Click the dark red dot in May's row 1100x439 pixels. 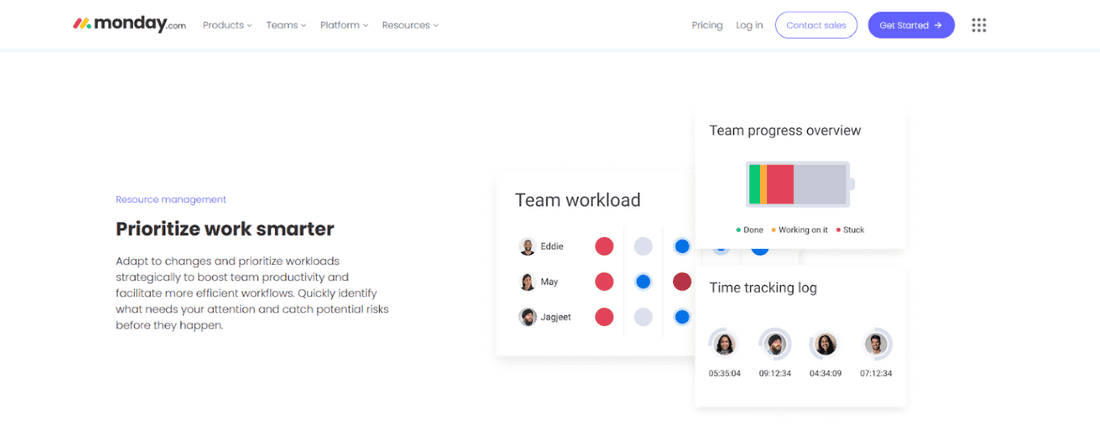682,282
